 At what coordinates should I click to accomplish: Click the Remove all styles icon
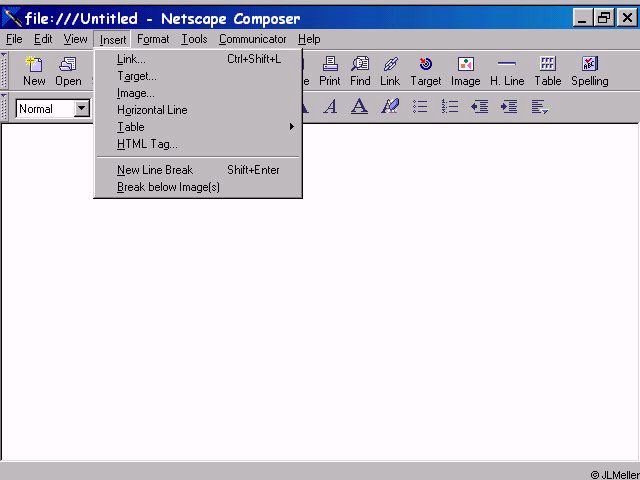pyautogui.click(x=390, y=107)
